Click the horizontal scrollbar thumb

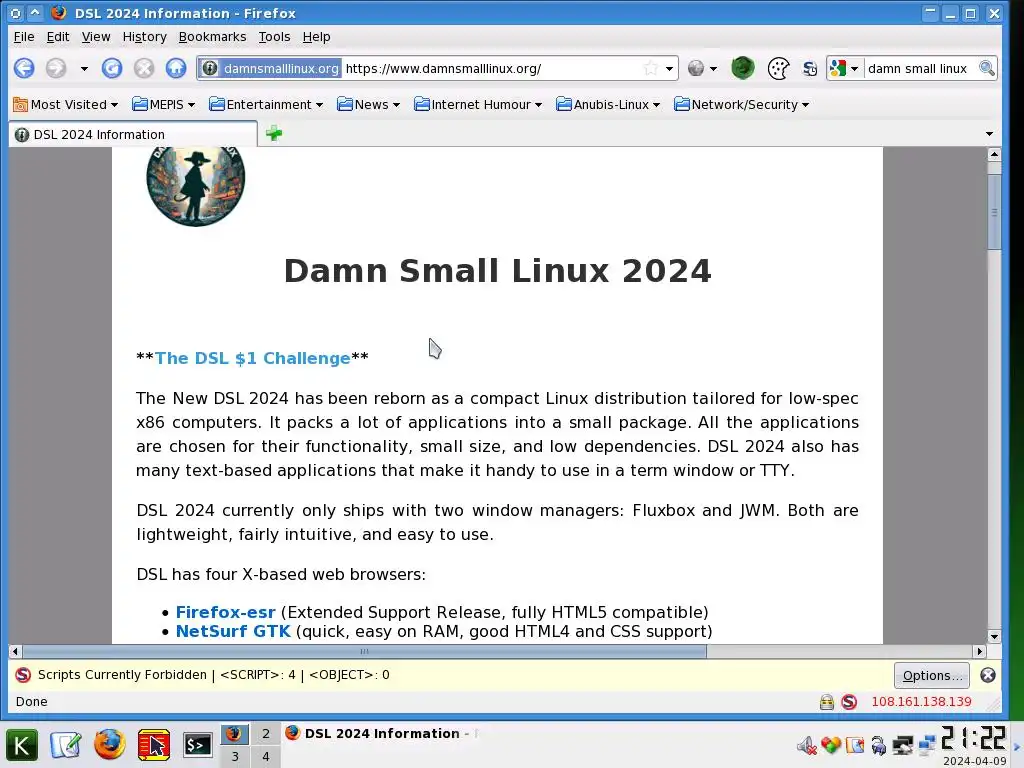(364, 651)
